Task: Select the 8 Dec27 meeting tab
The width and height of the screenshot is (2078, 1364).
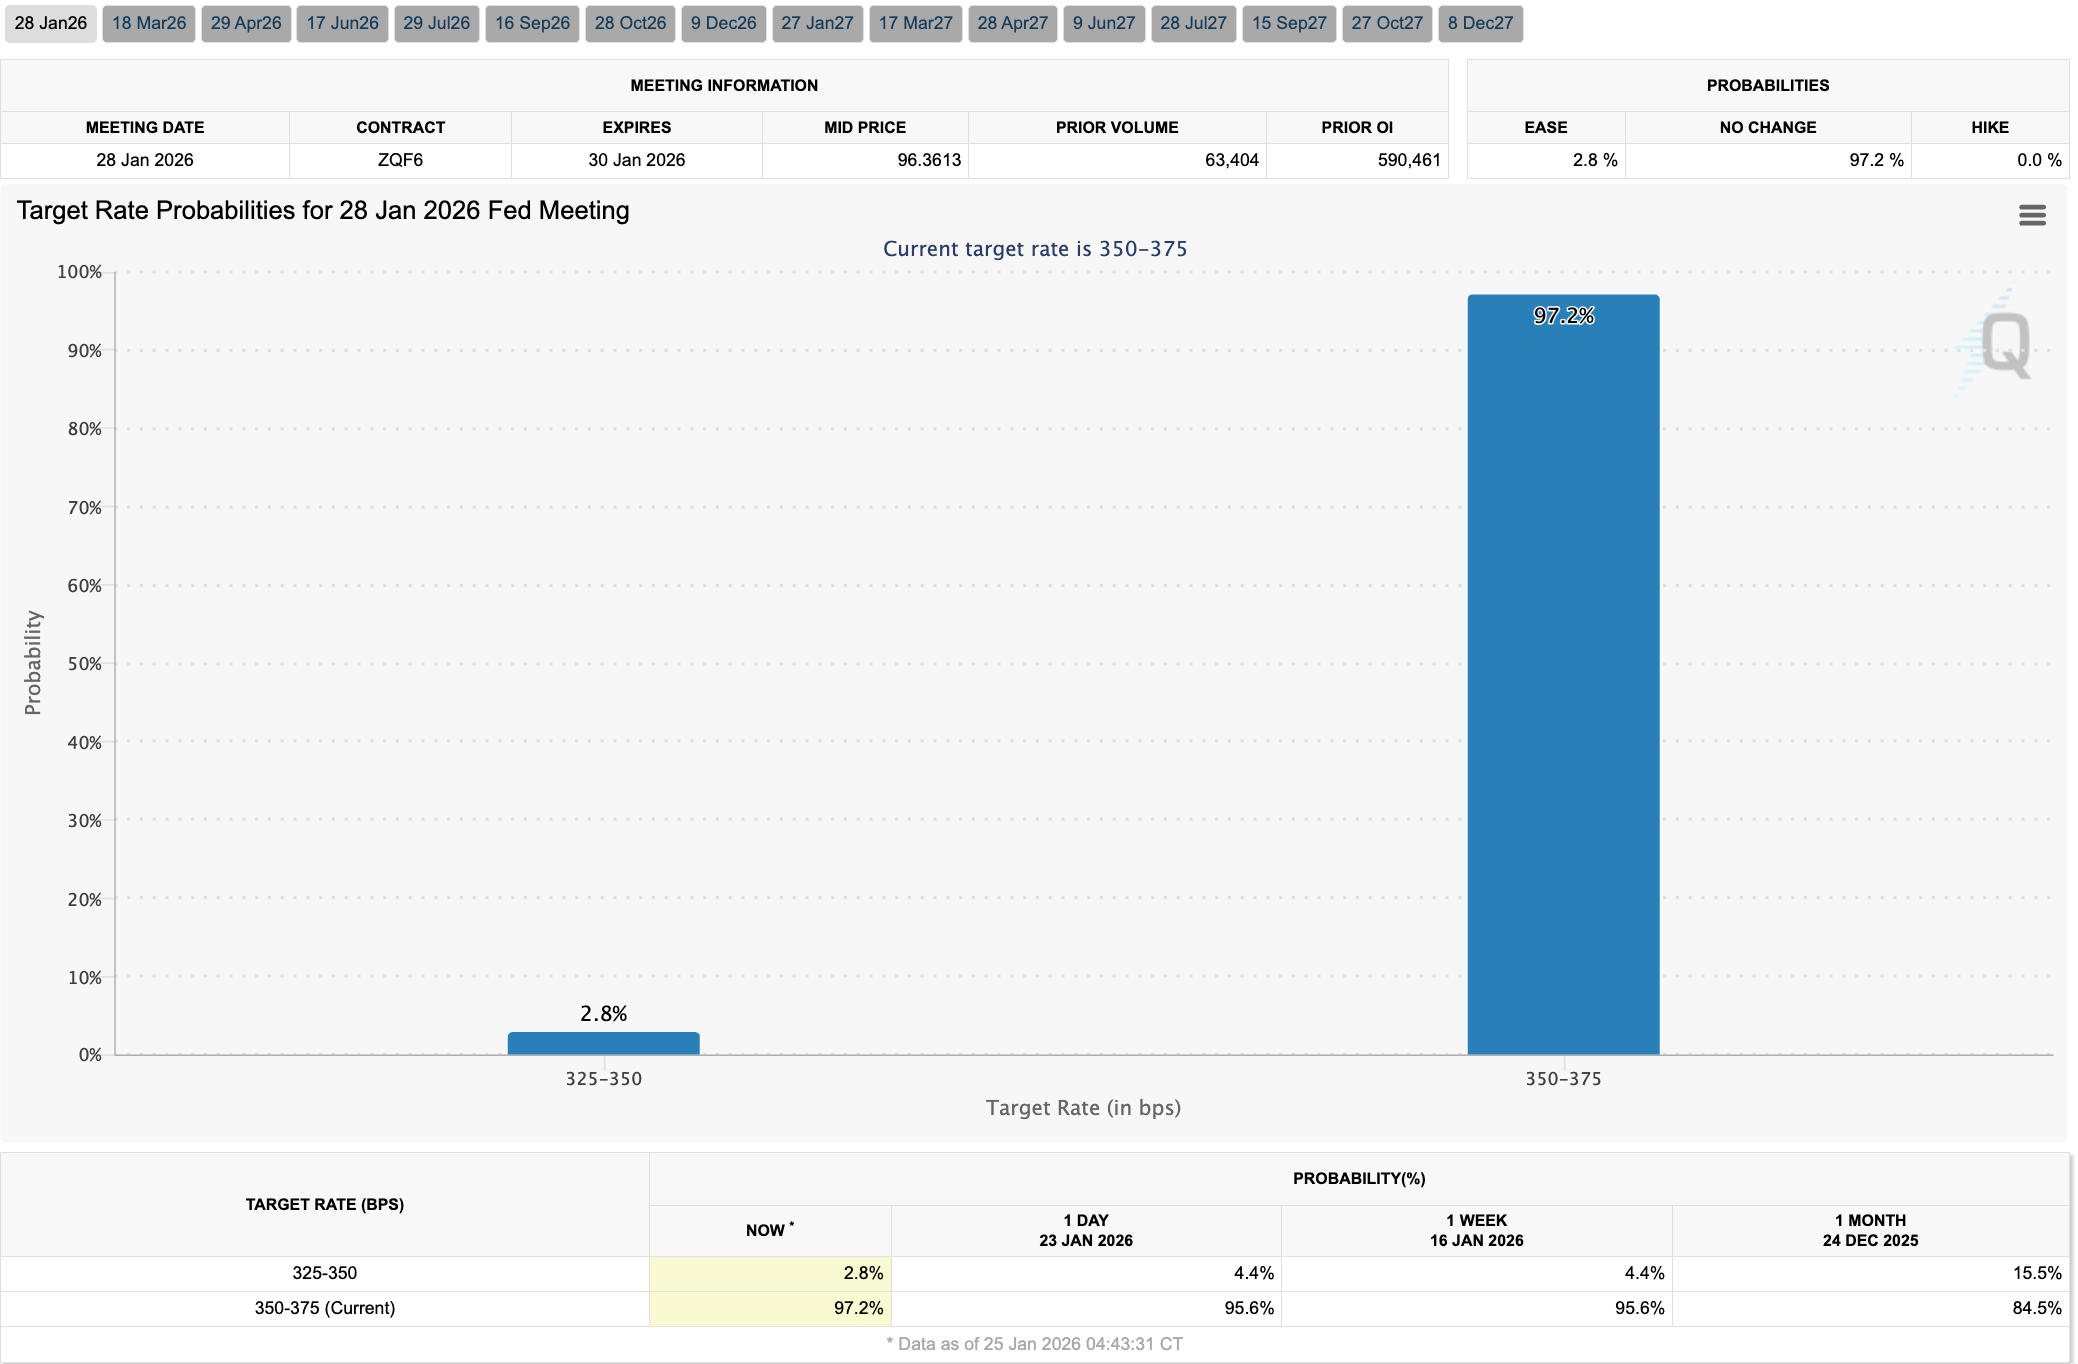Action: 1480,23
